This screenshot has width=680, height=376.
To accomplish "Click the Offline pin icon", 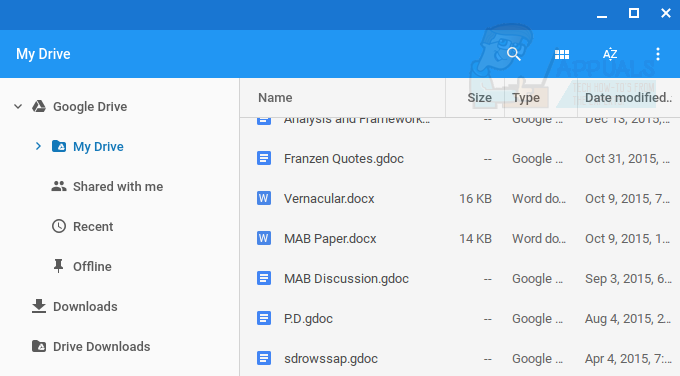I will [x=59, y=266].
